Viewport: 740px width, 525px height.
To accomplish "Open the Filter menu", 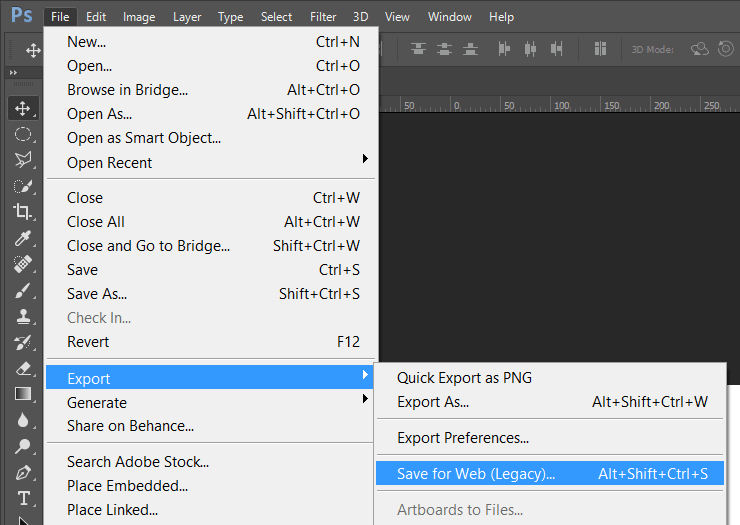I will pos(323,17).
